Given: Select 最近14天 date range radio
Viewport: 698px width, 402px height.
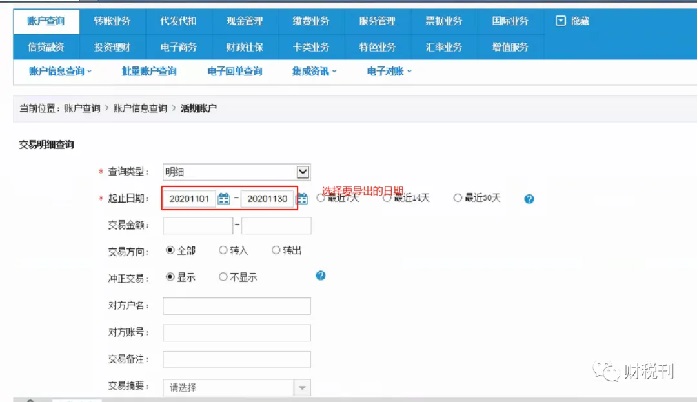Looking at the screenshot, I should 387,198.
